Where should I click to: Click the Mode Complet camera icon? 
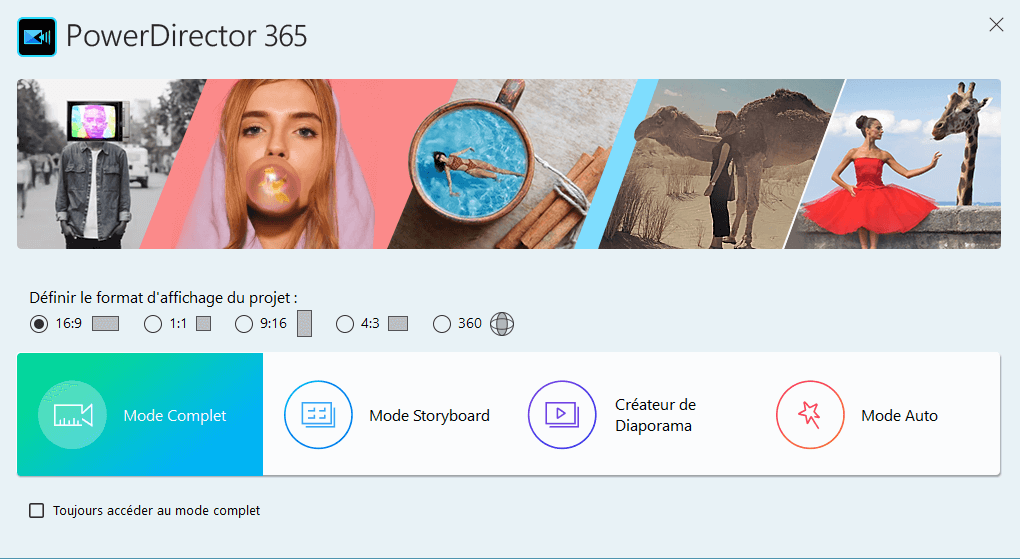coord(72,415)
